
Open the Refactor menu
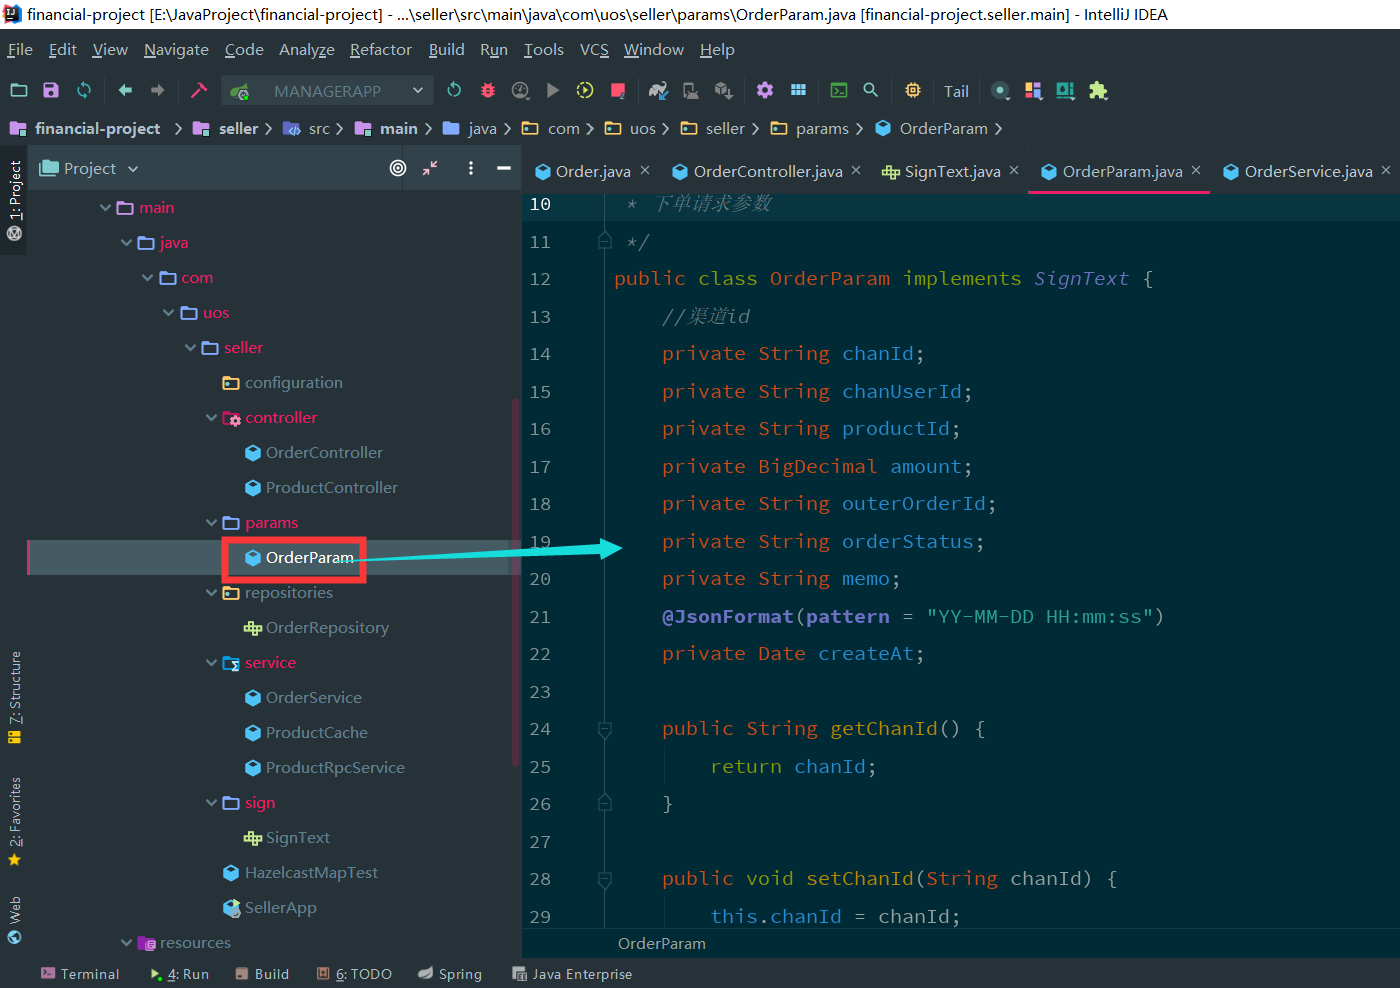(380, 50)
